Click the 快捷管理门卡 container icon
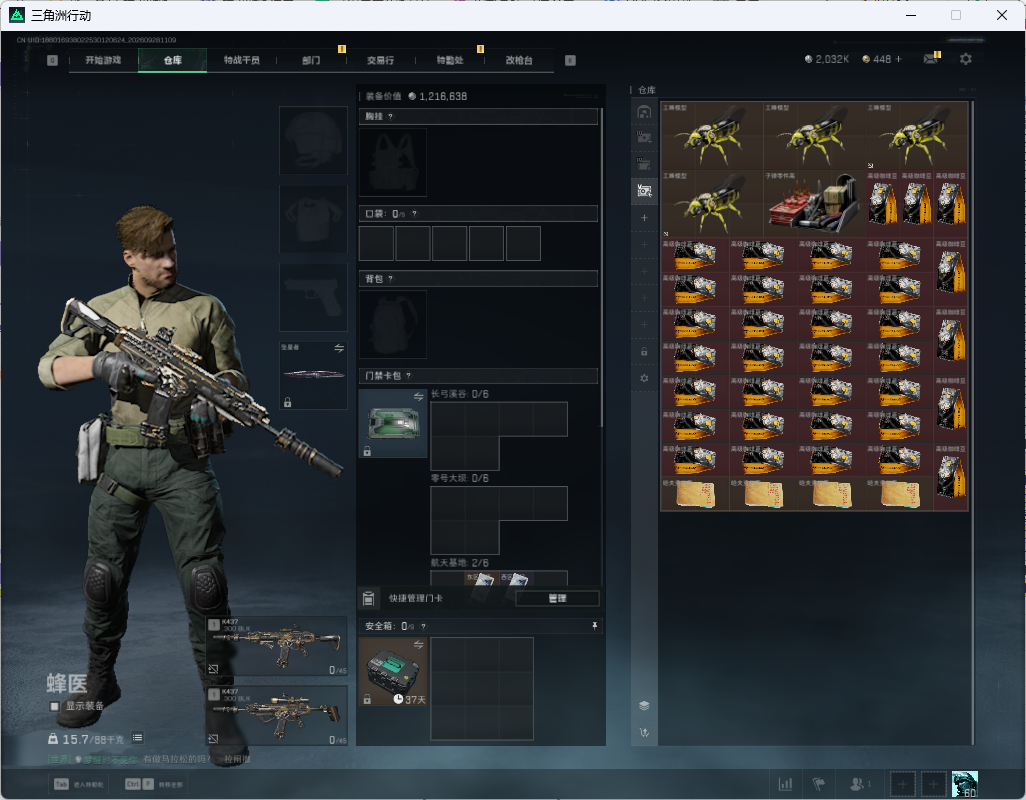The height and width of the screenshot is (800, 1026). (368, 598)
